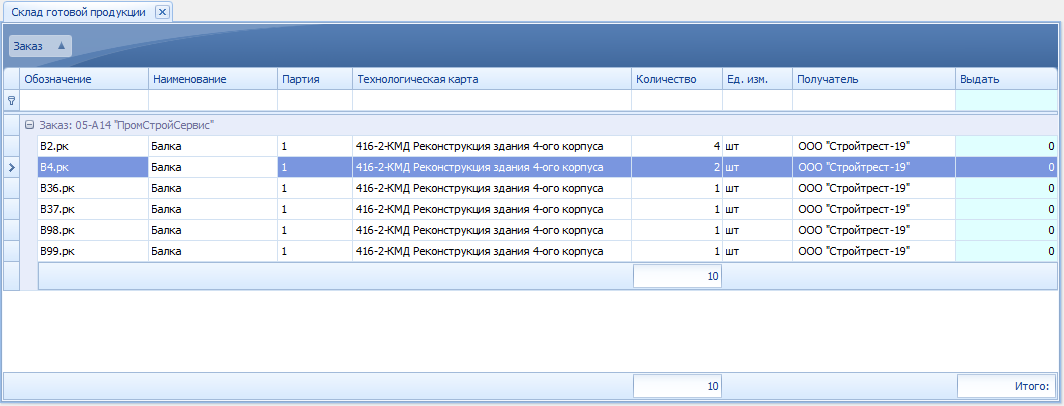Edit the Выдать value in B4.рк row
This screenshot has width=1064, height=406.
click(1006, 167)
